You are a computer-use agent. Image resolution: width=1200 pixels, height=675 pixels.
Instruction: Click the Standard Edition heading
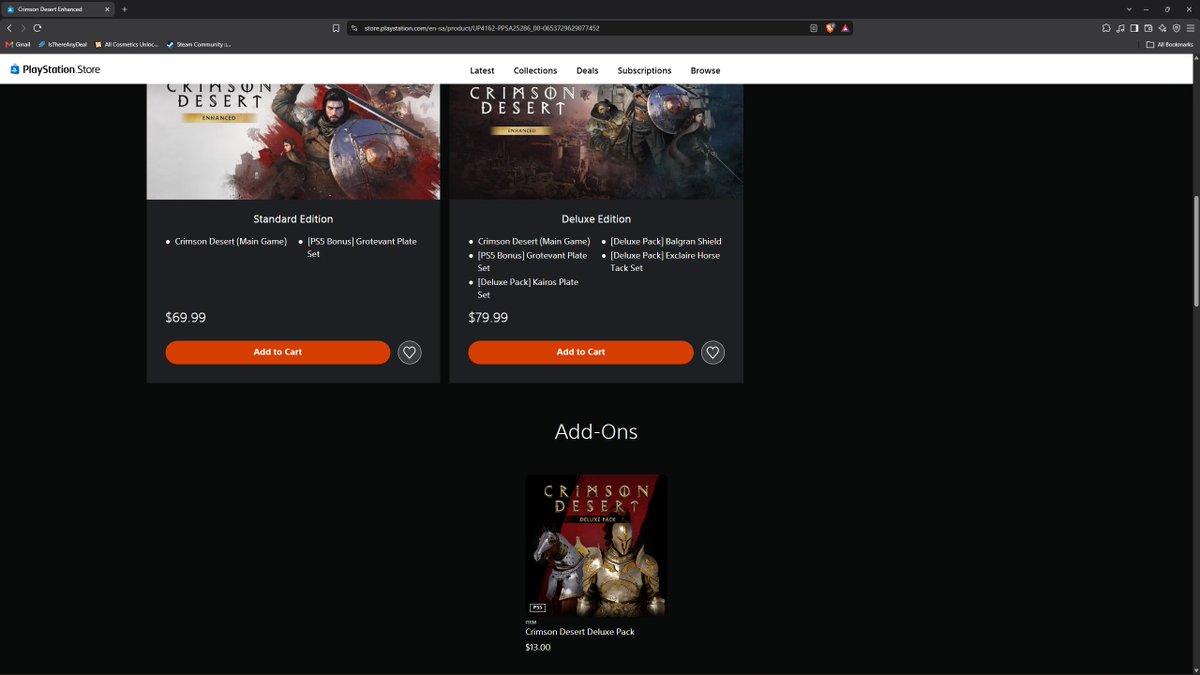coord(293,219)
